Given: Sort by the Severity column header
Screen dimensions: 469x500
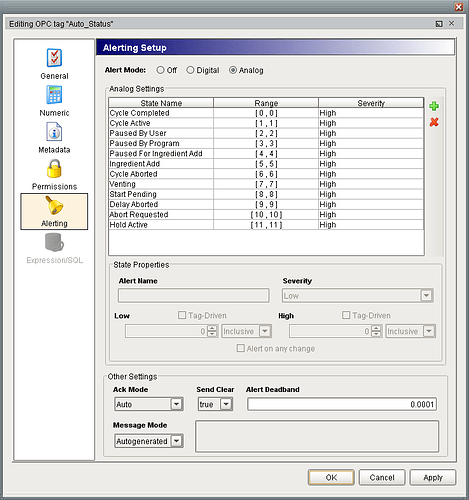Looking at the screenshot, I should (x=371, y=103).
